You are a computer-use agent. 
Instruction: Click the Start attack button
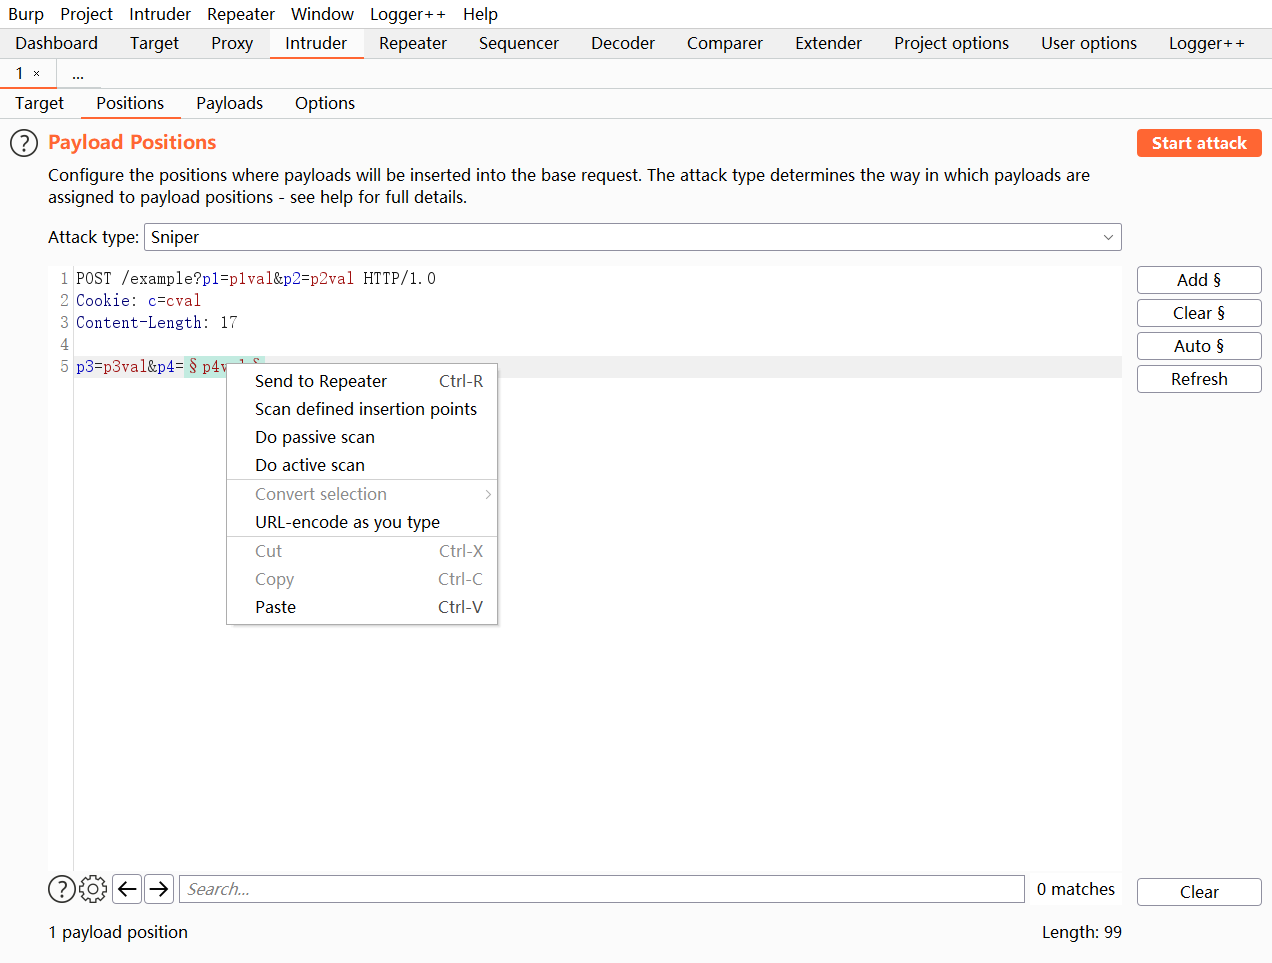pos(1199,143)
